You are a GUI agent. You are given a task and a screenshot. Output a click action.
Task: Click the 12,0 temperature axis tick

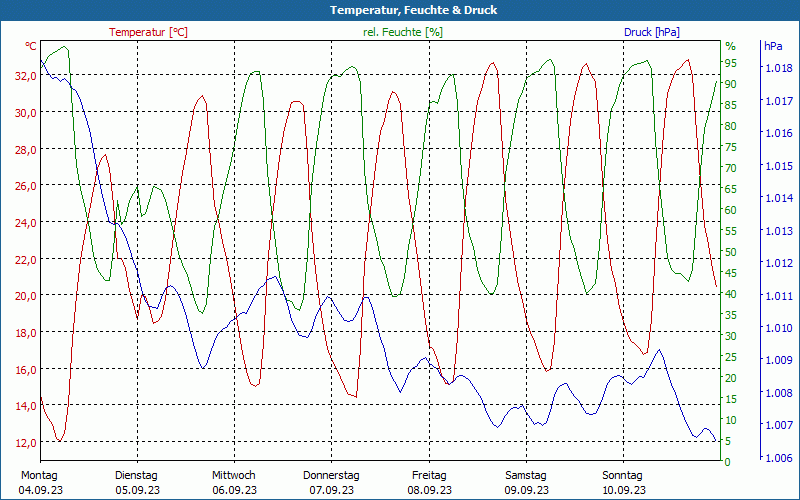pos(24,443)
